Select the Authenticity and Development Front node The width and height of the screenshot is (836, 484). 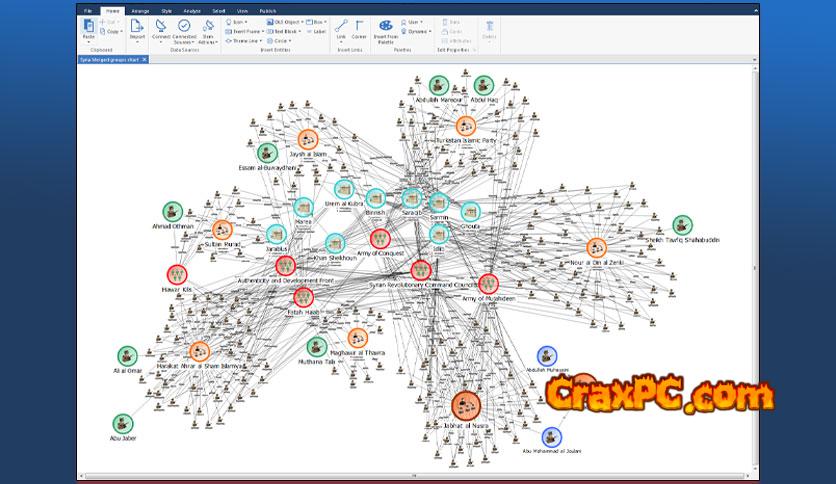[x=285, y=266]
